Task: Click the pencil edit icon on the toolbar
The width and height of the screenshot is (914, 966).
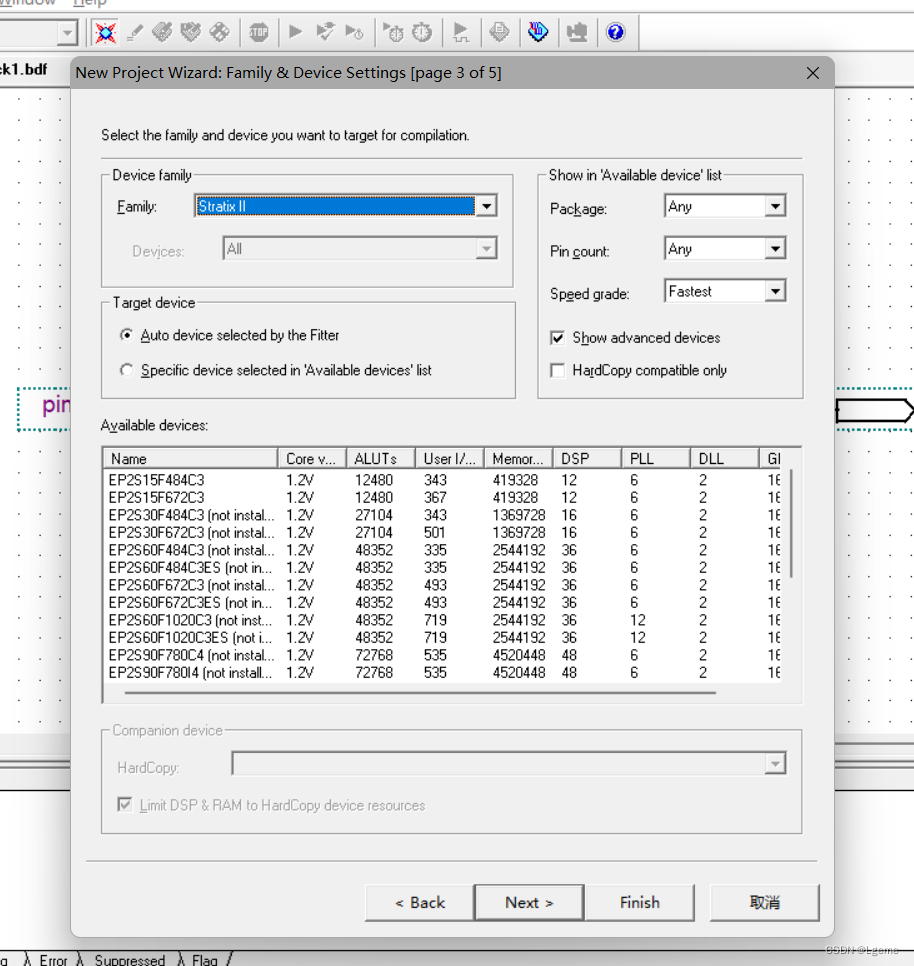Action: 134,32
